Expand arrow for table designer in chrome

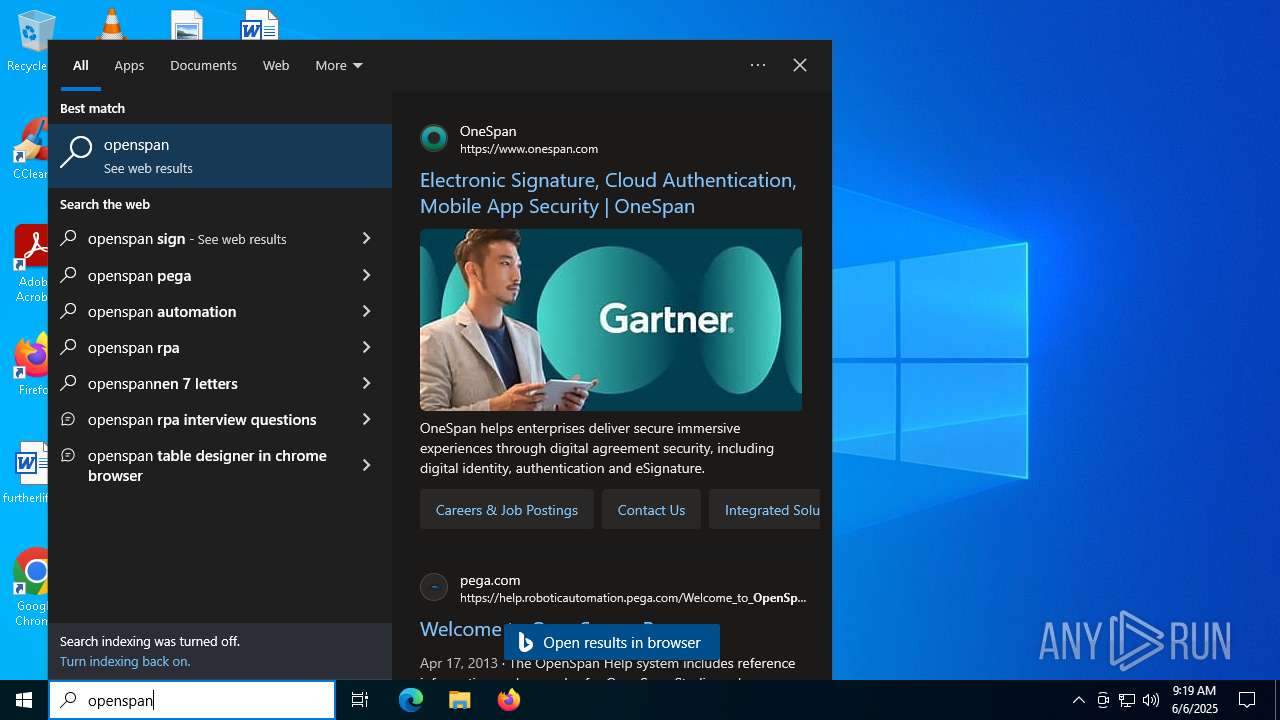coord(366,465)
